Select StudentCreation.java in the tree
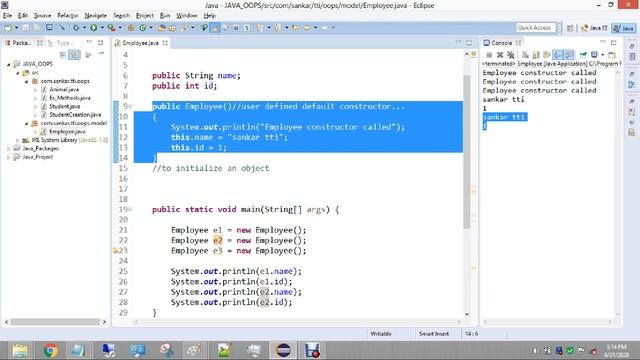This screenshot has height=360, width=640. (75, 115)
